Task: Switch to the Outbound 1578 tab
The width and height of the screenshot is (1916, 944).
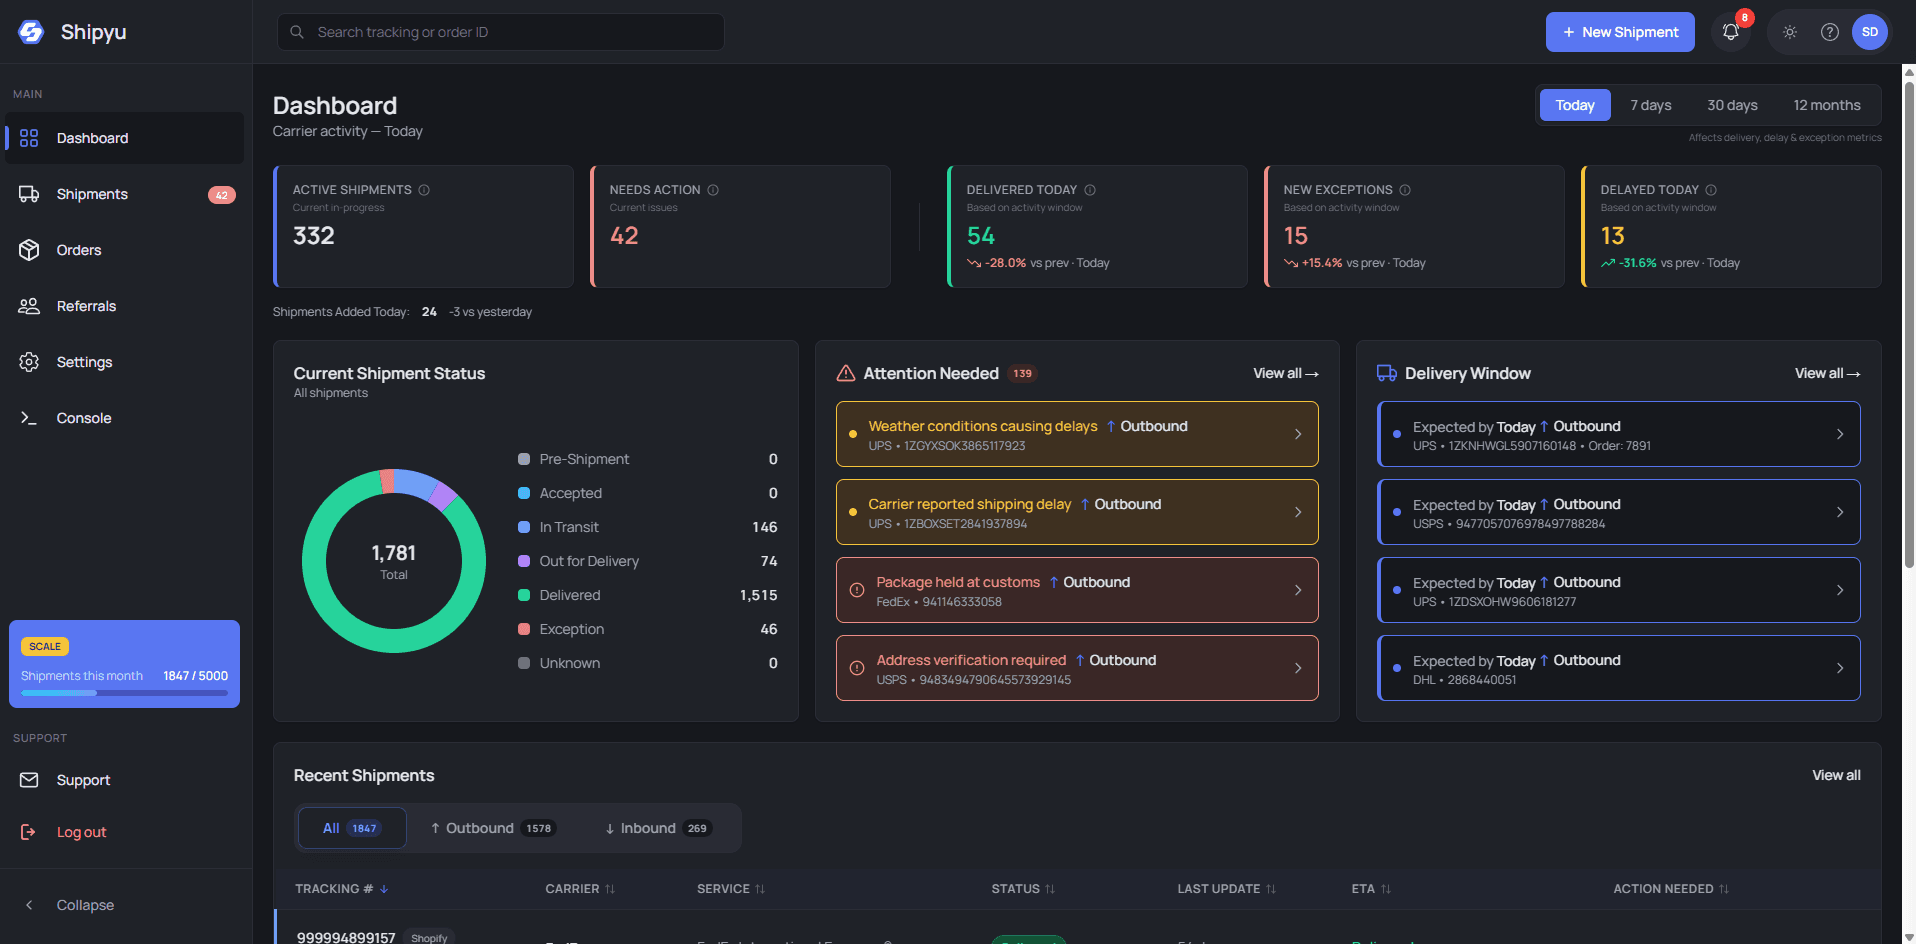Action: coord(493,828)
